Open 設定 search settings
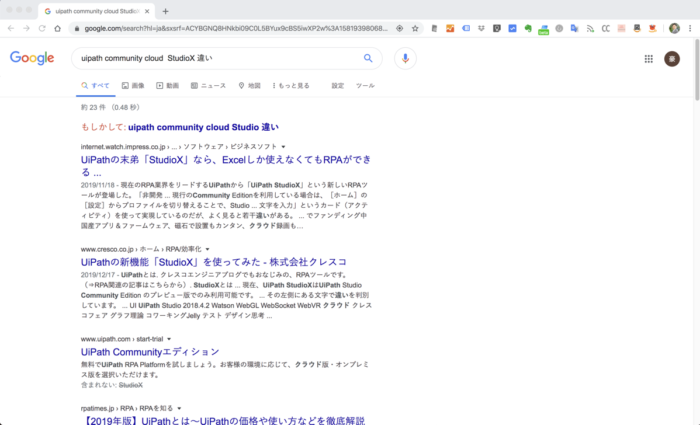Viewport: 700px width, 425px height. [x=338, y=85]
